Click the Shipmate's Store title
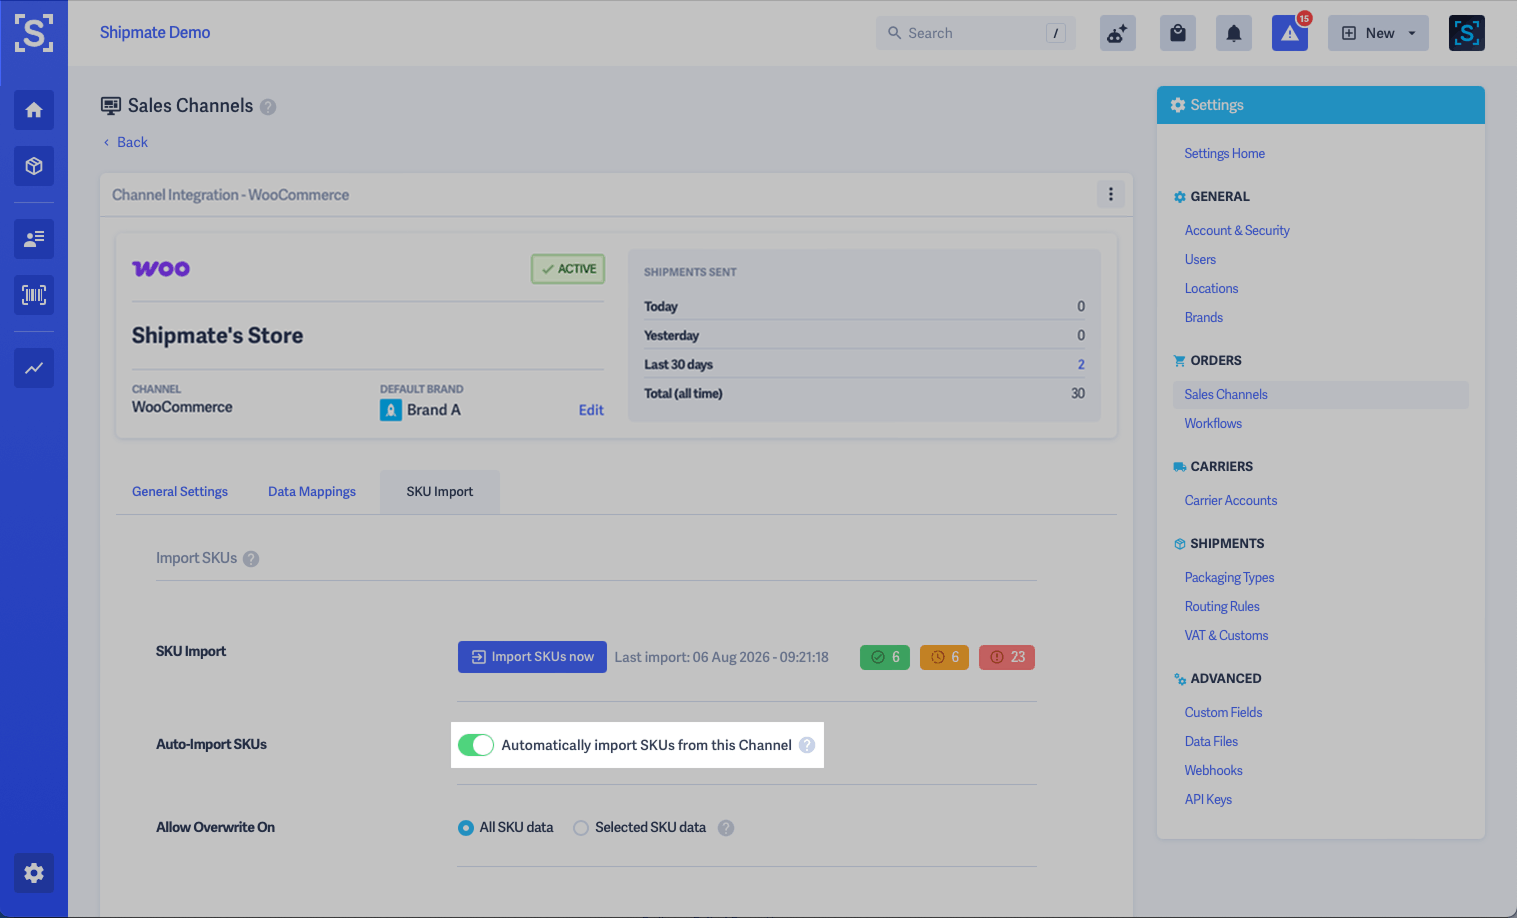Screen dimensions: 1517x918 coord(217,336)
